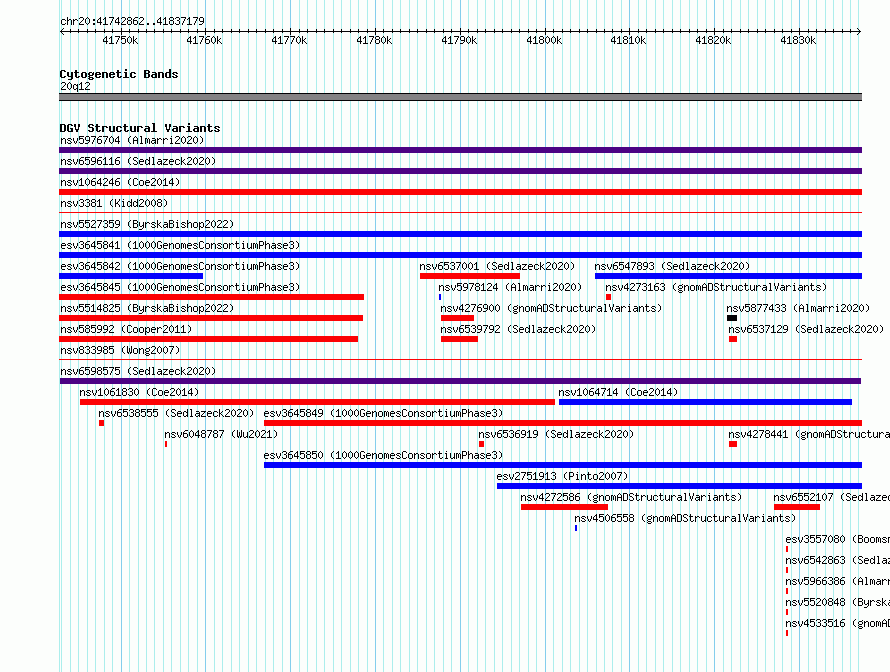Select the nsv5527359 (ByrskaBishop2022) label
This screenshot has height=672, width=890.
tap(147, 224)
